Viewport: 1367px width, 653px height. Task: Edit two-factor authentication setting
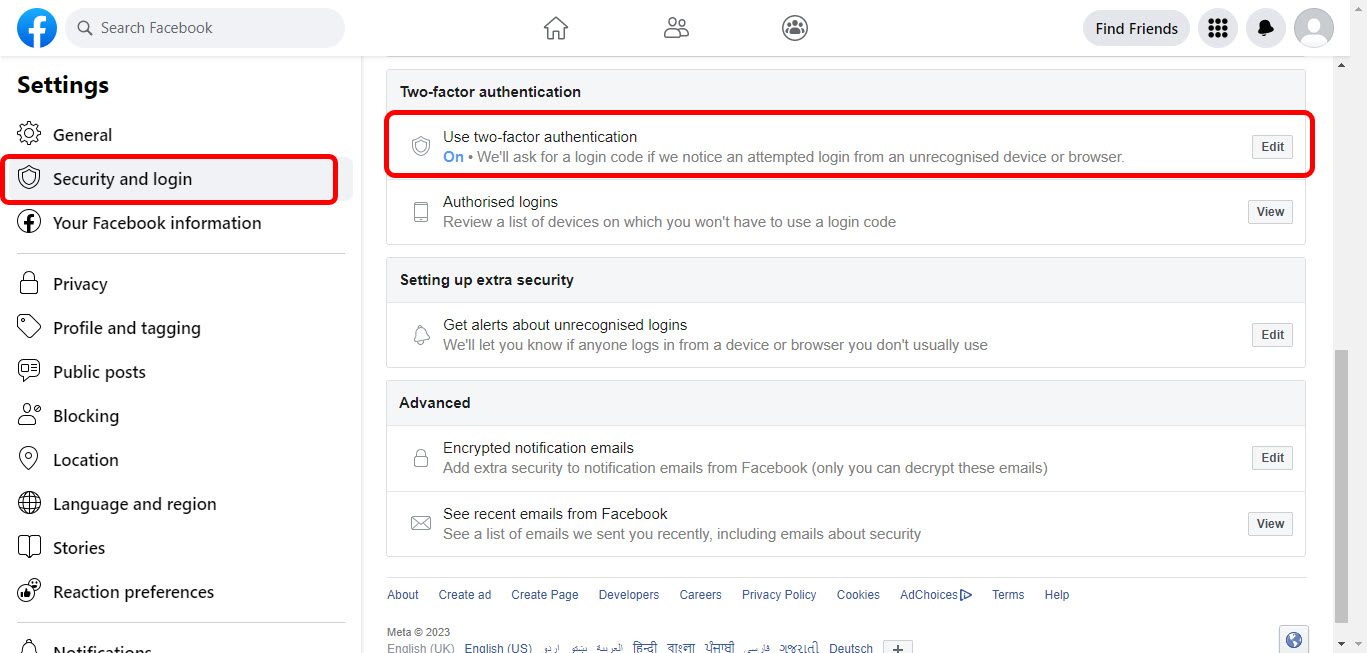(1272, 146)
